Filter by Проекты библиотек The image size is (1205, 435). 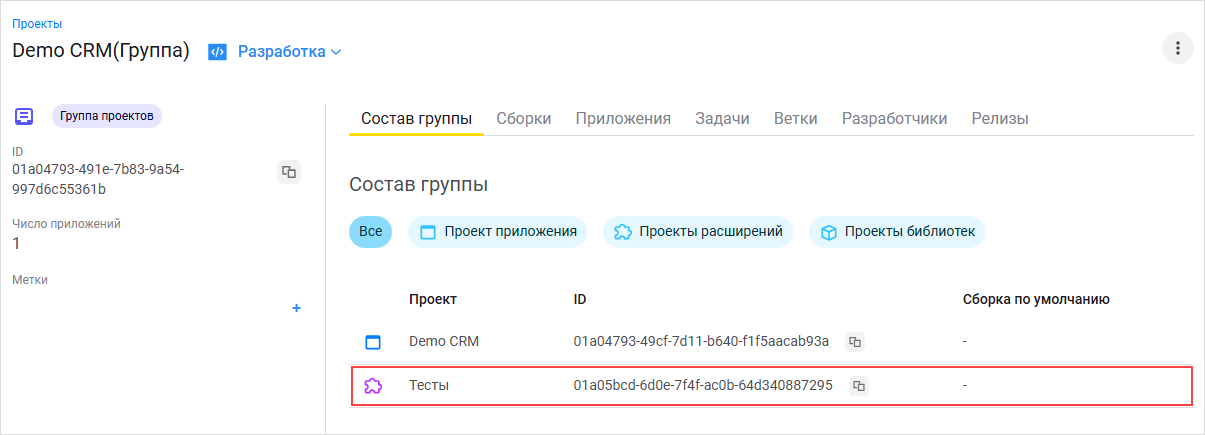(x=897, y=232)
